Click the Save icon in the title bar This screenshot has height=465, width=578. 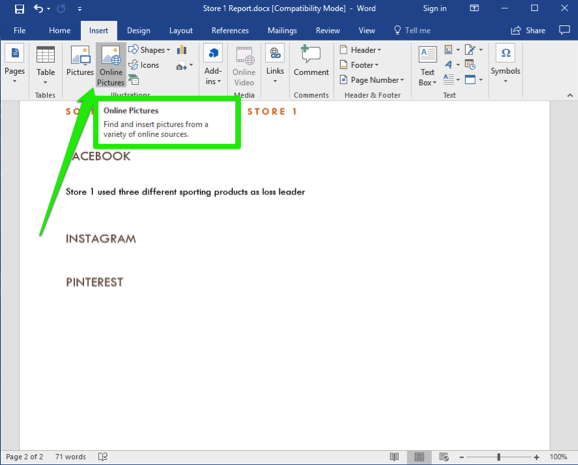click(x=19, y=8)
